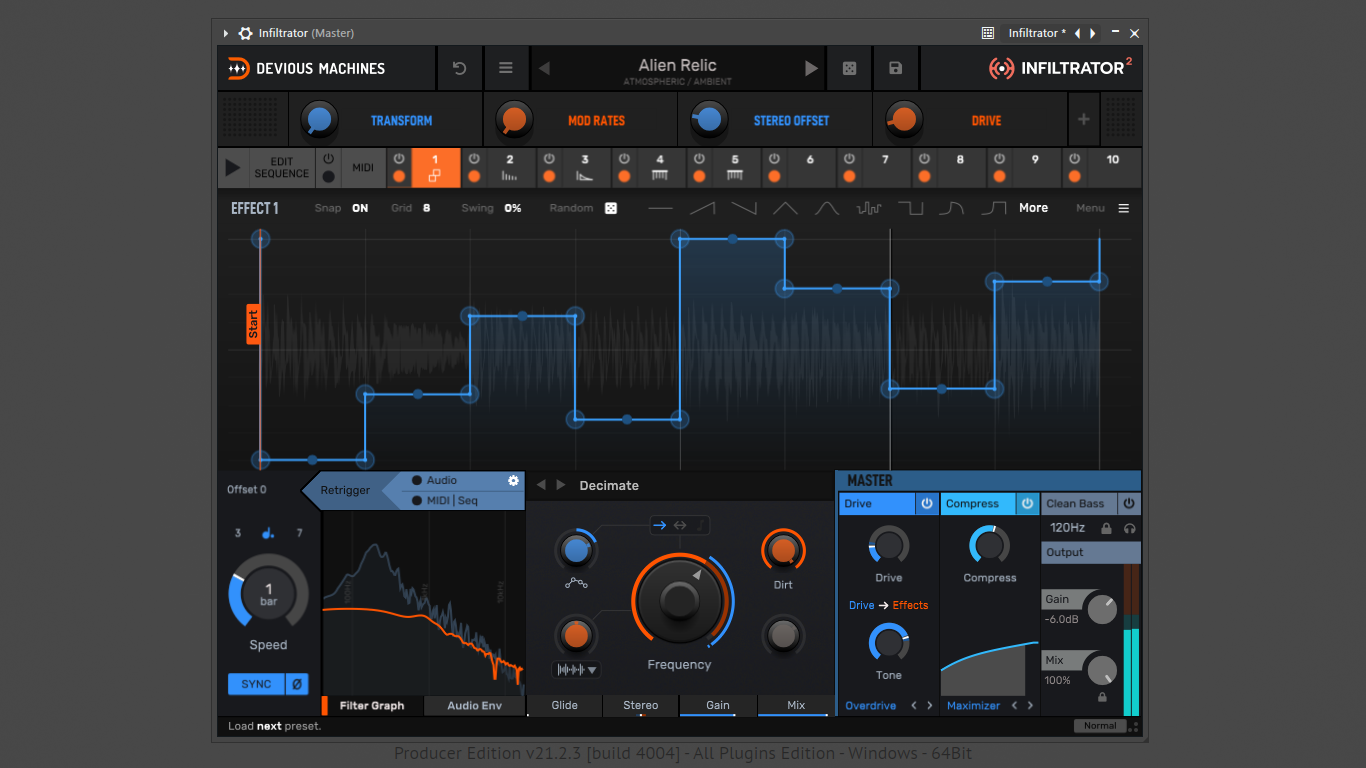The height and width of the screenshot is (768, 1366).
Task: Click the phase invert Ø button
Action: coord(297,684)
